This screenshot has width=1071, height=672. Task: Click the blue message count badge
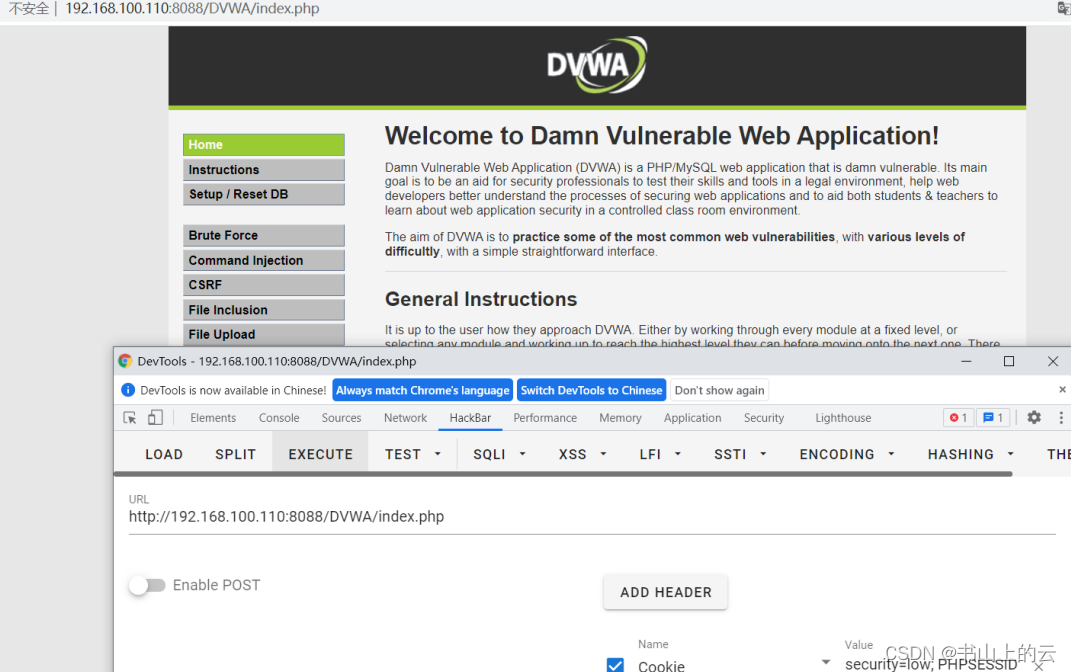(x=993, y=417)
